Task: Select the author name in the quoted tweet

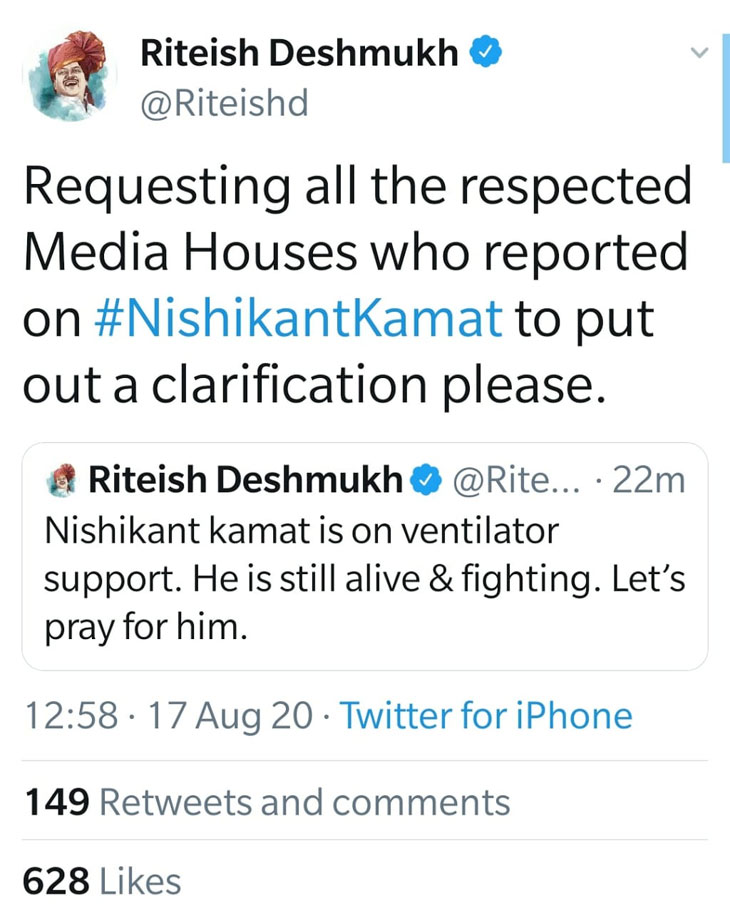Action: click(x=245, y=481)
